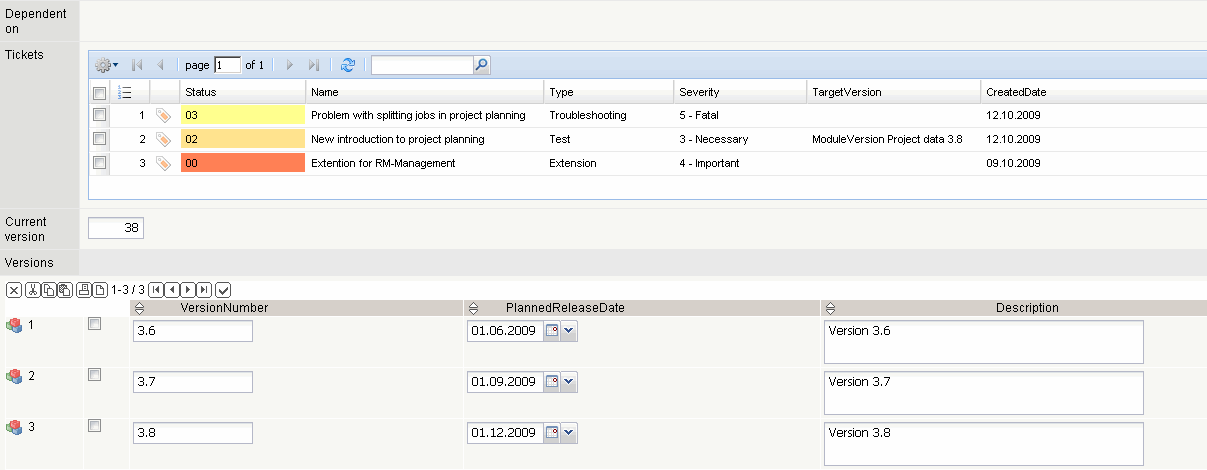Click the VersionNumber field containing 3.7
Image resolution: width=1207 pixels, height=470 pixels.
coord(193,382)
